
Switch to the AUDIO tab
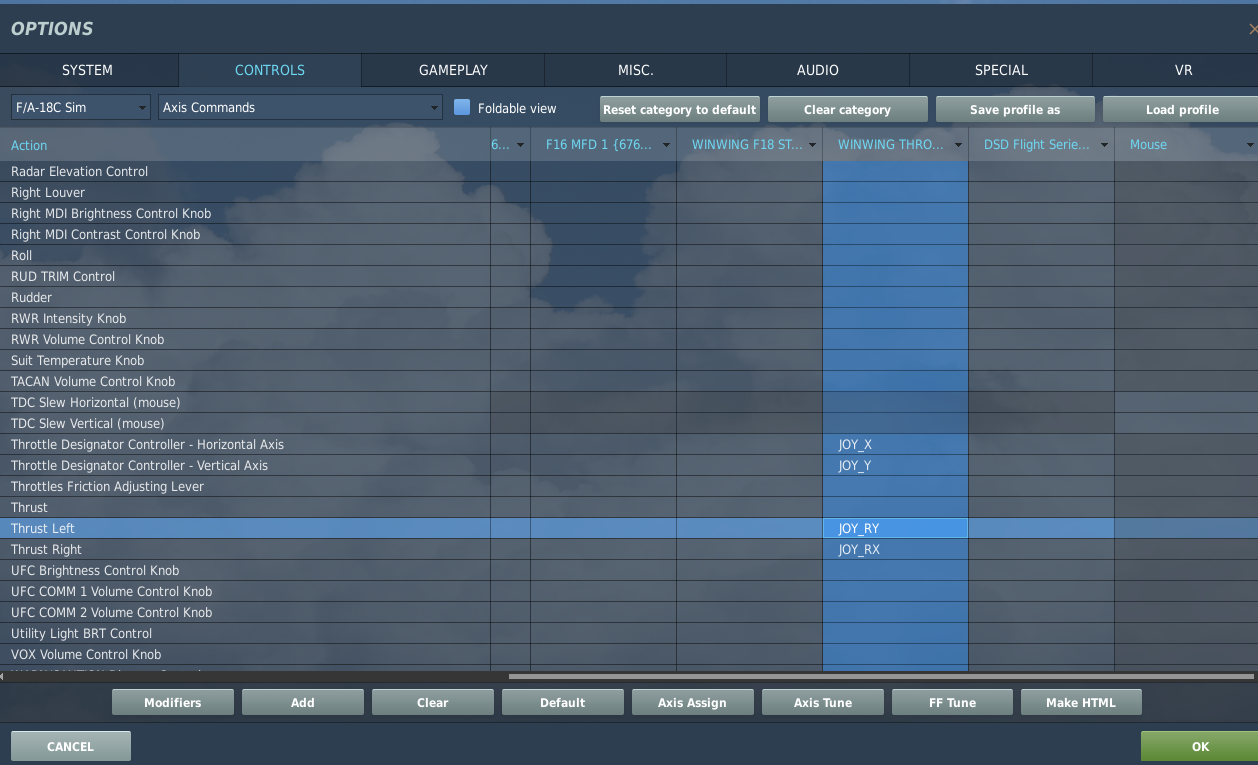[818, 70]
